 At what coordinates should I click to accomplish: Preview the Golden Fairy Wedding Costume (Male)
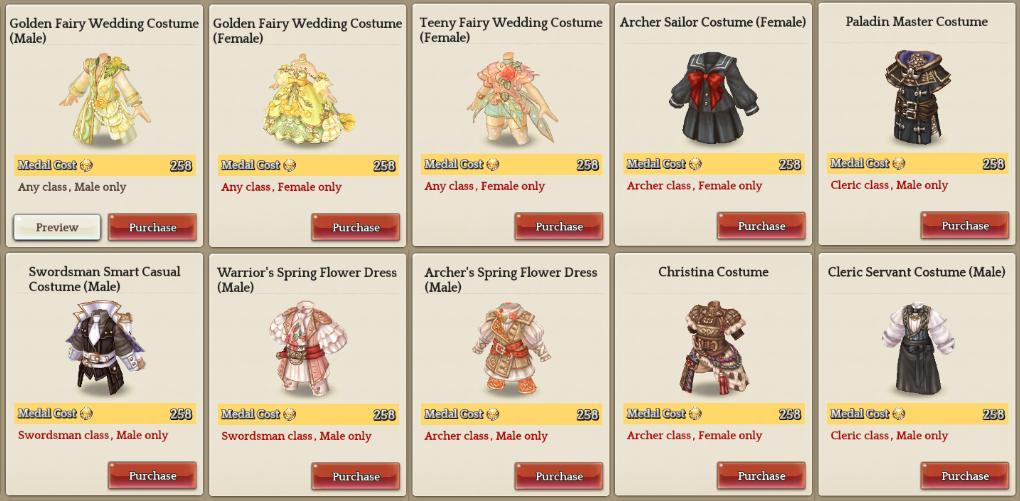(x=57, y=228)
